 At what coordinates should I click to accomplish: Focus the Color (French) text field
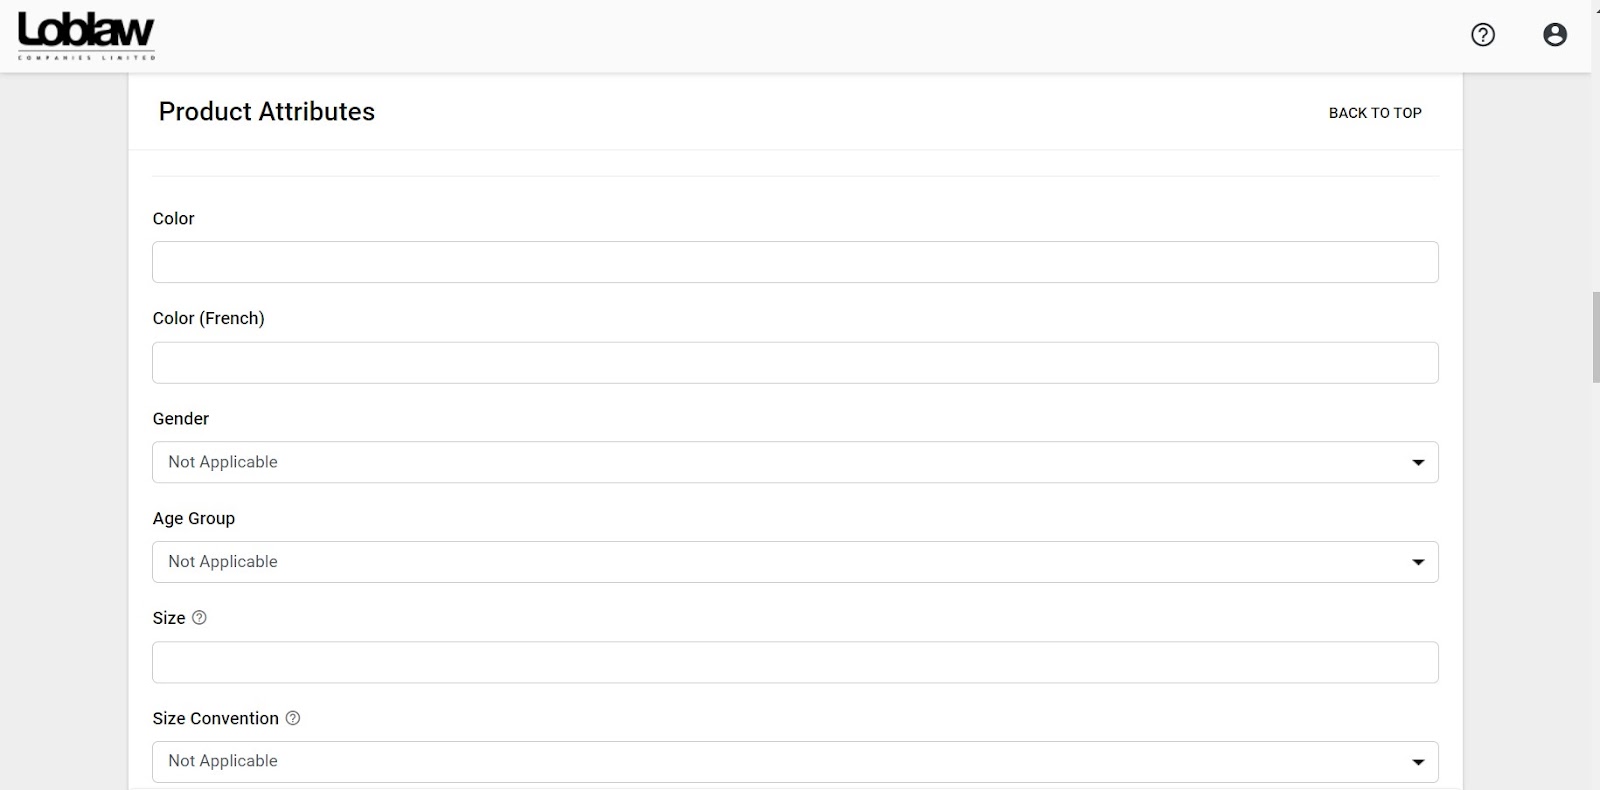pos(795,363)
